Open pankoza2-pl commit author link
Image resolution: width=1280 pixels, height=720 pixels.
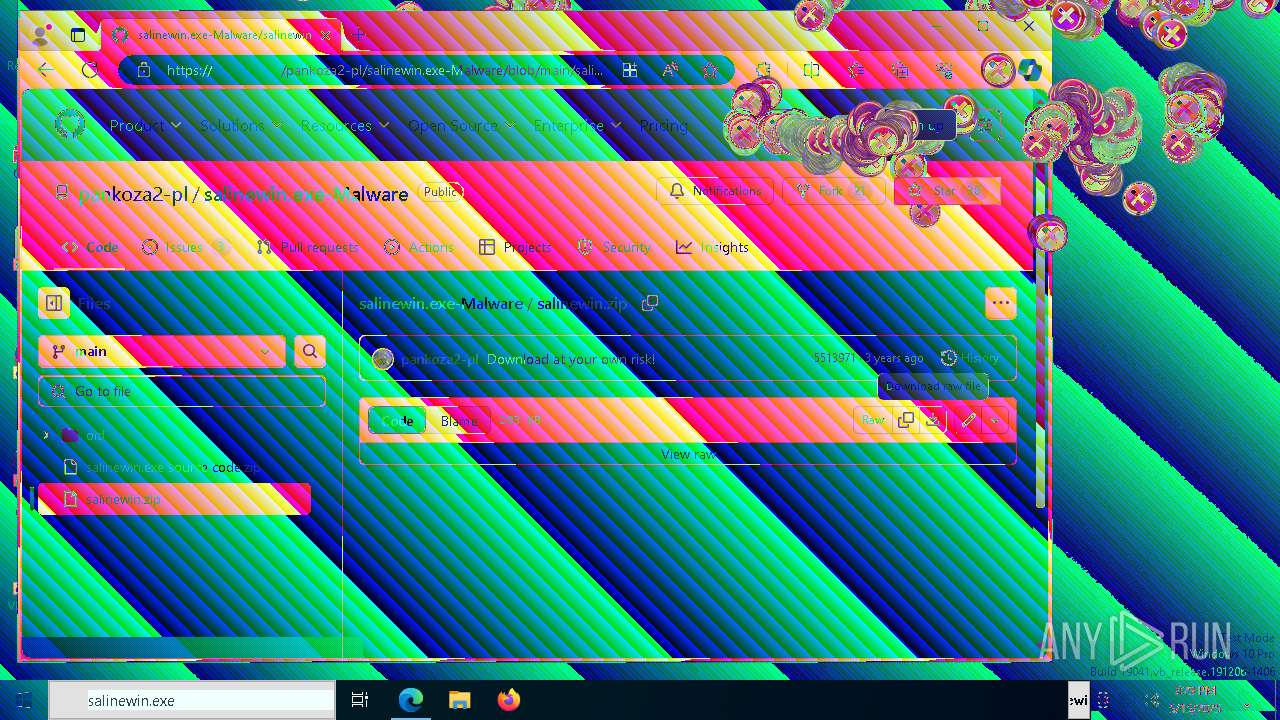coord(440,358)
